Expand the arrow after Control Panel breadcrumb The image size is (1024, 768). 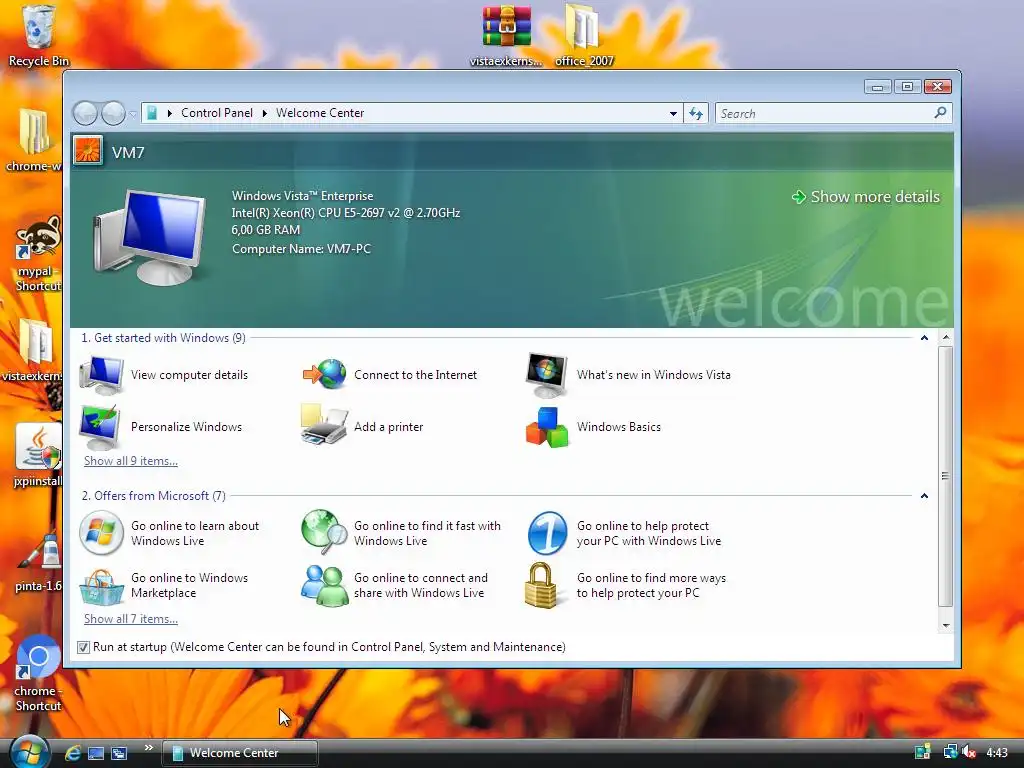tap(264, 114)
